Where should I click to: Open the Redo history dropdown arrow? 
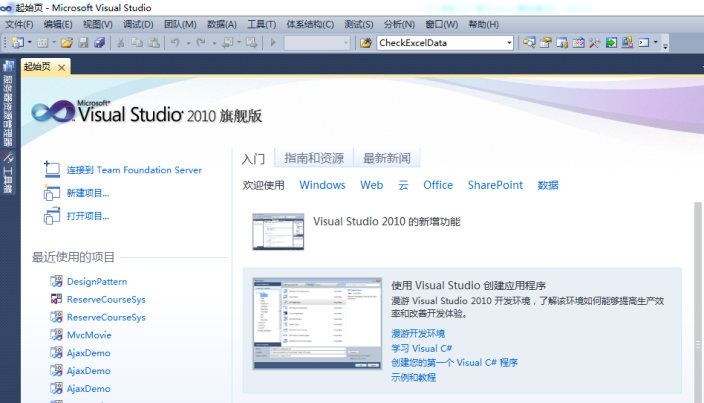215,43
